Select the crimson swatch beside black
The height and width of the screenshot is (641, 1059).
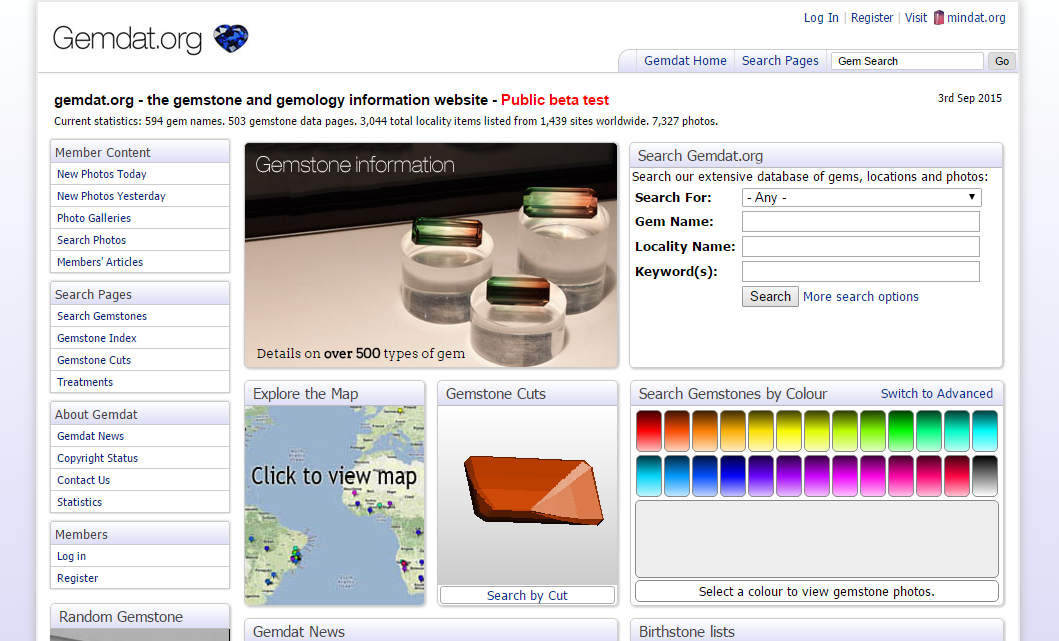click(x=957, y=476)
